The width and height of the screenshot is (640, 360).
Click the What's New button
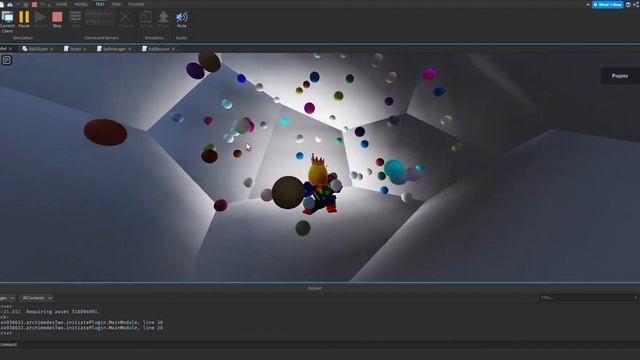607,4
